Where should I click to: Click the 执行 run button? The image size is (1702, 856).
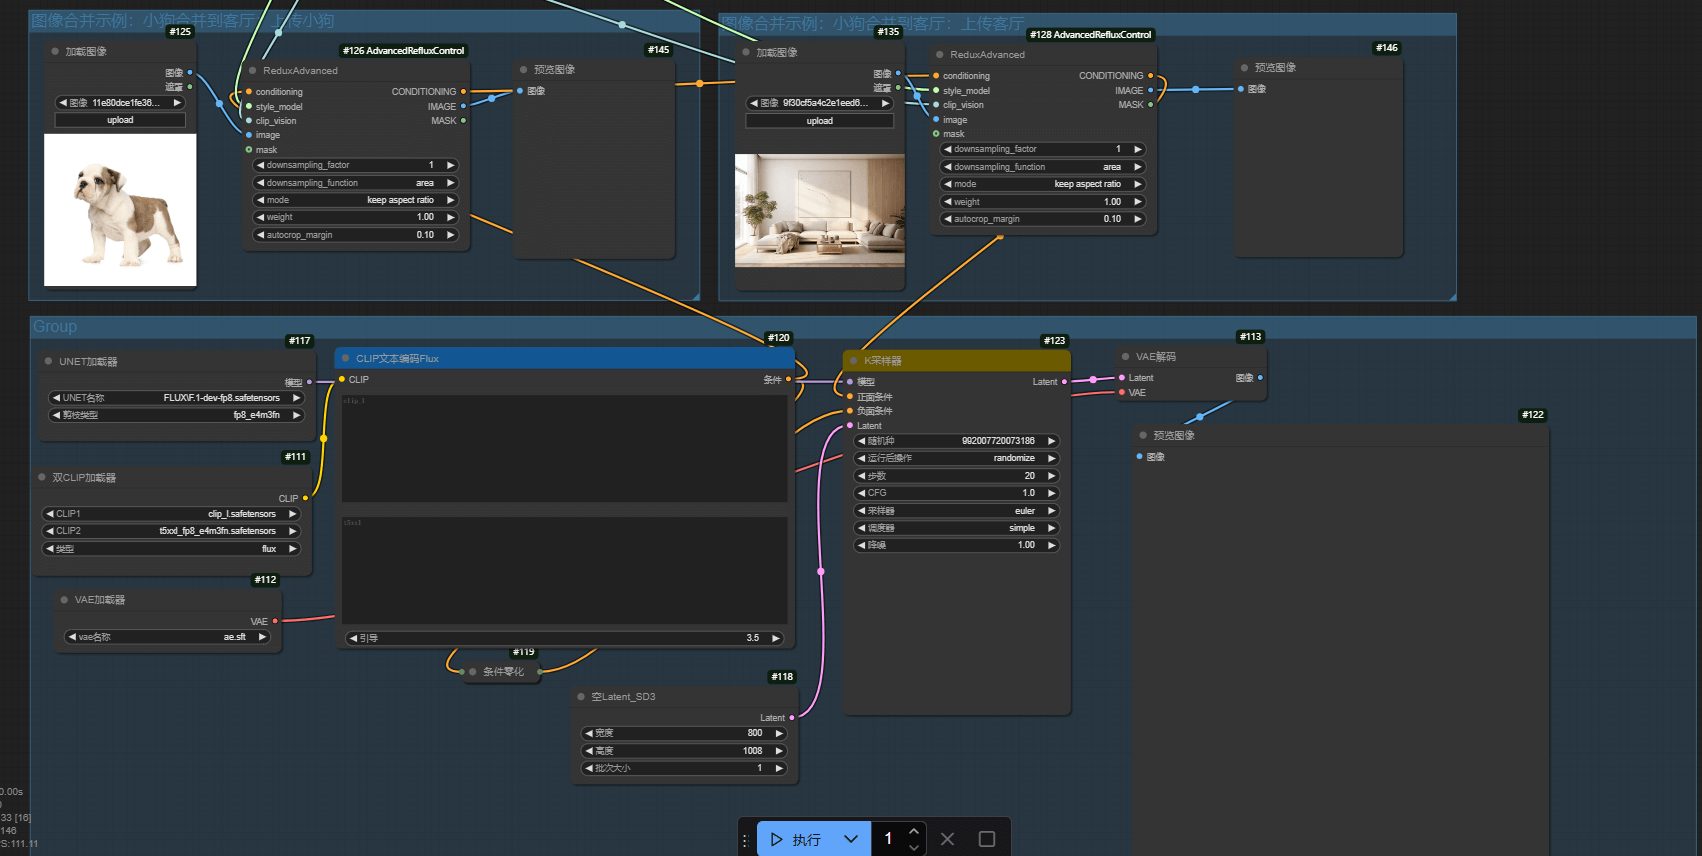coord(797,839)
